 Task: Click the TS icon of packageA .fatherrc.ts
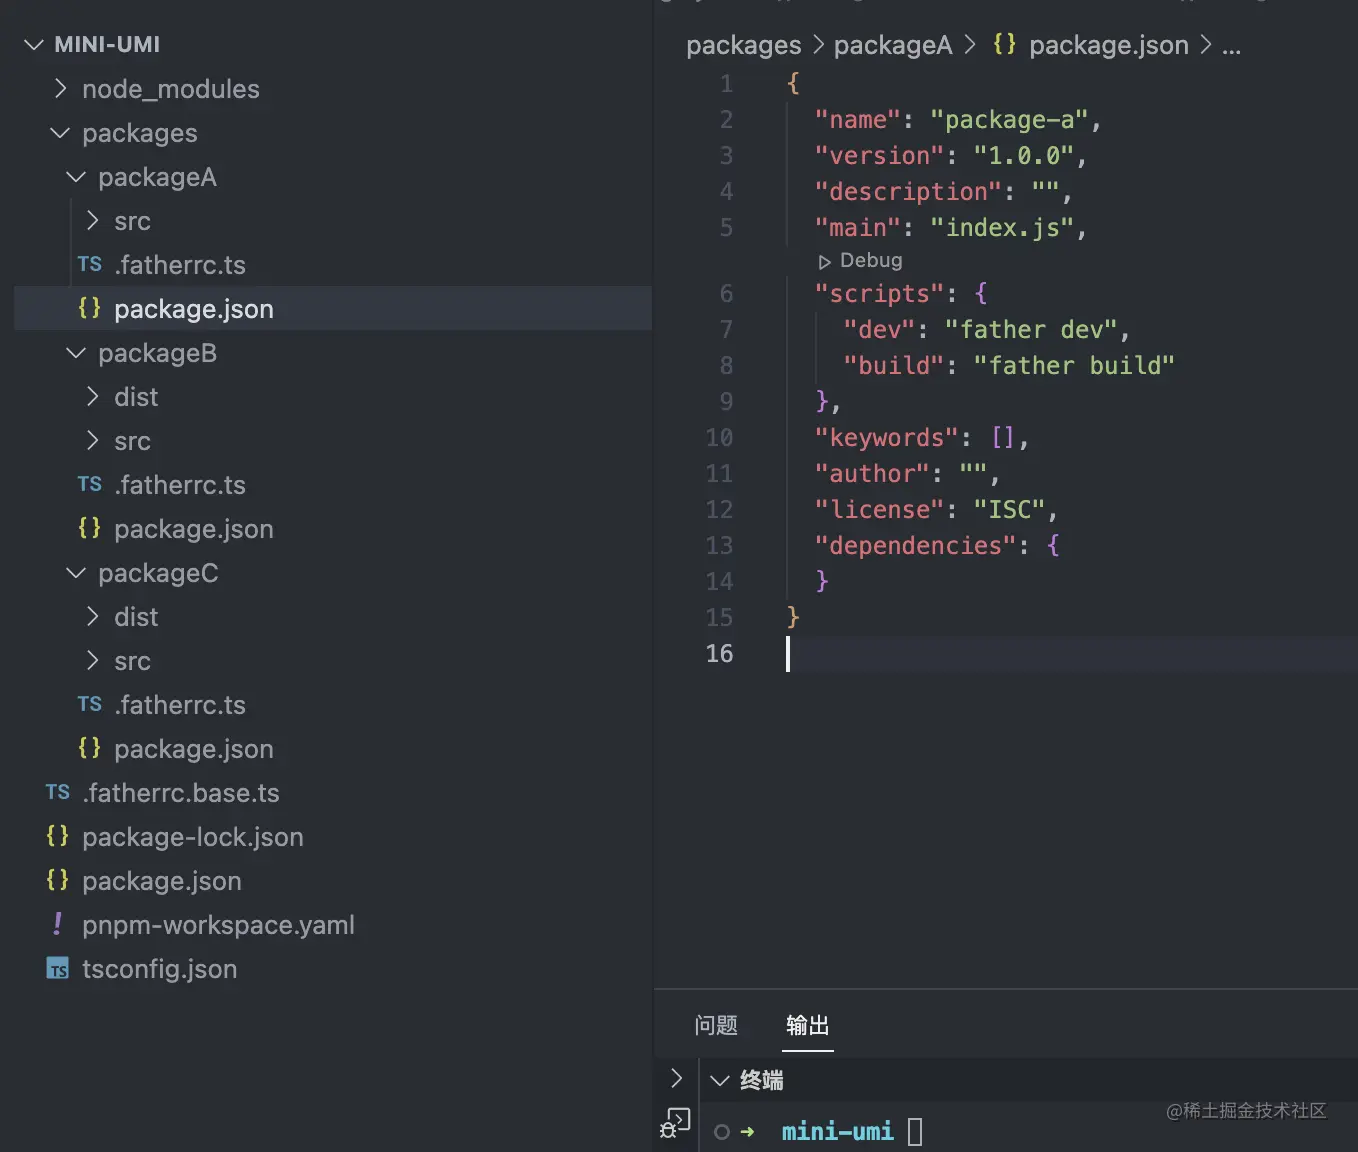[x=90, y=265]
